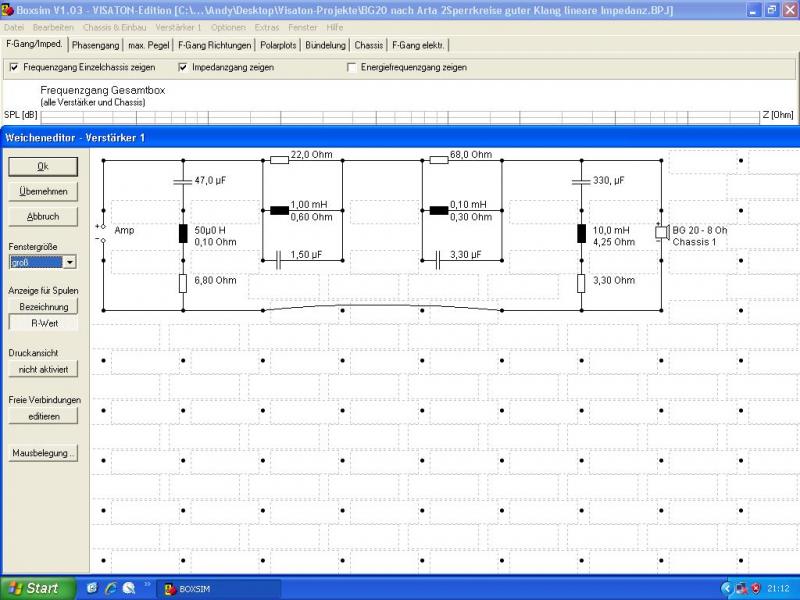The width and height of the screenshot is (800, 600).
Task: Click the 68,0 Ohm resistor symbol
Action: click(x=439, y=160)
